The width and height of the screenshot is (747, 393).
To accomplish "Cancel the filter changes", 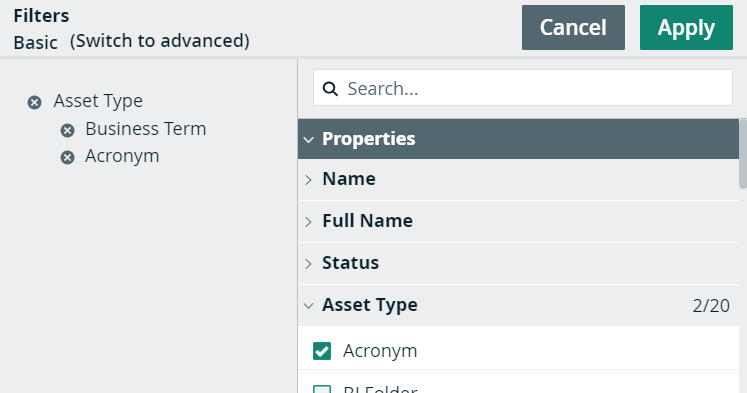I will click(573, 28).
